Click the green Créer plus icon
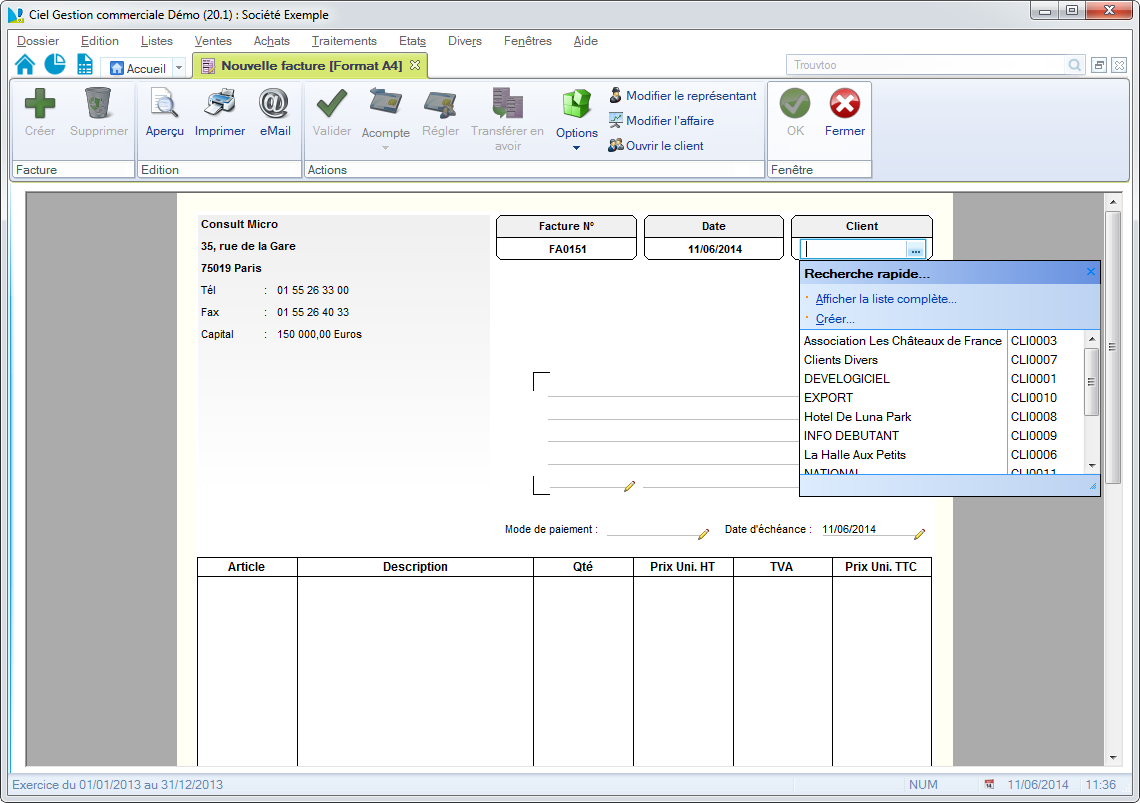This screenshot has height=803, width=1140. 40,104
